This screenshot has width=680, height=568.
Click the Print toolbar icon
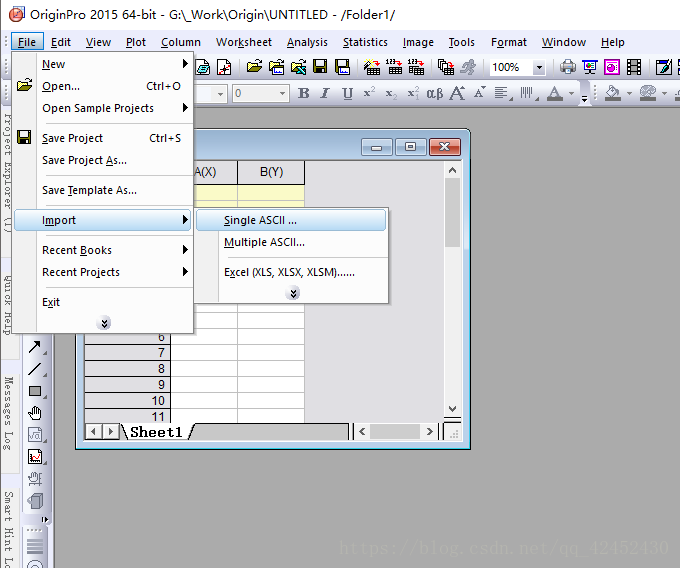(x=568, y=67)
